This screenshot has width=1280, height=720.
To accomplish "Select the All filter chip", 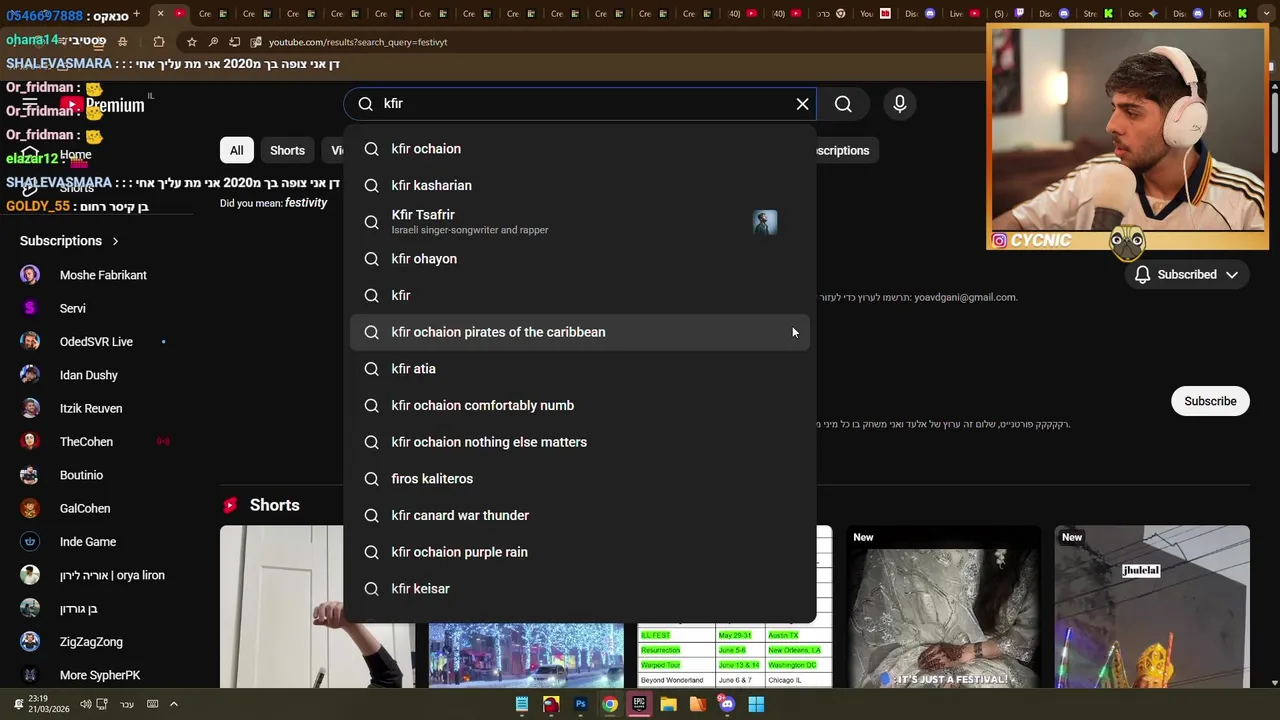I will (236, 150).
